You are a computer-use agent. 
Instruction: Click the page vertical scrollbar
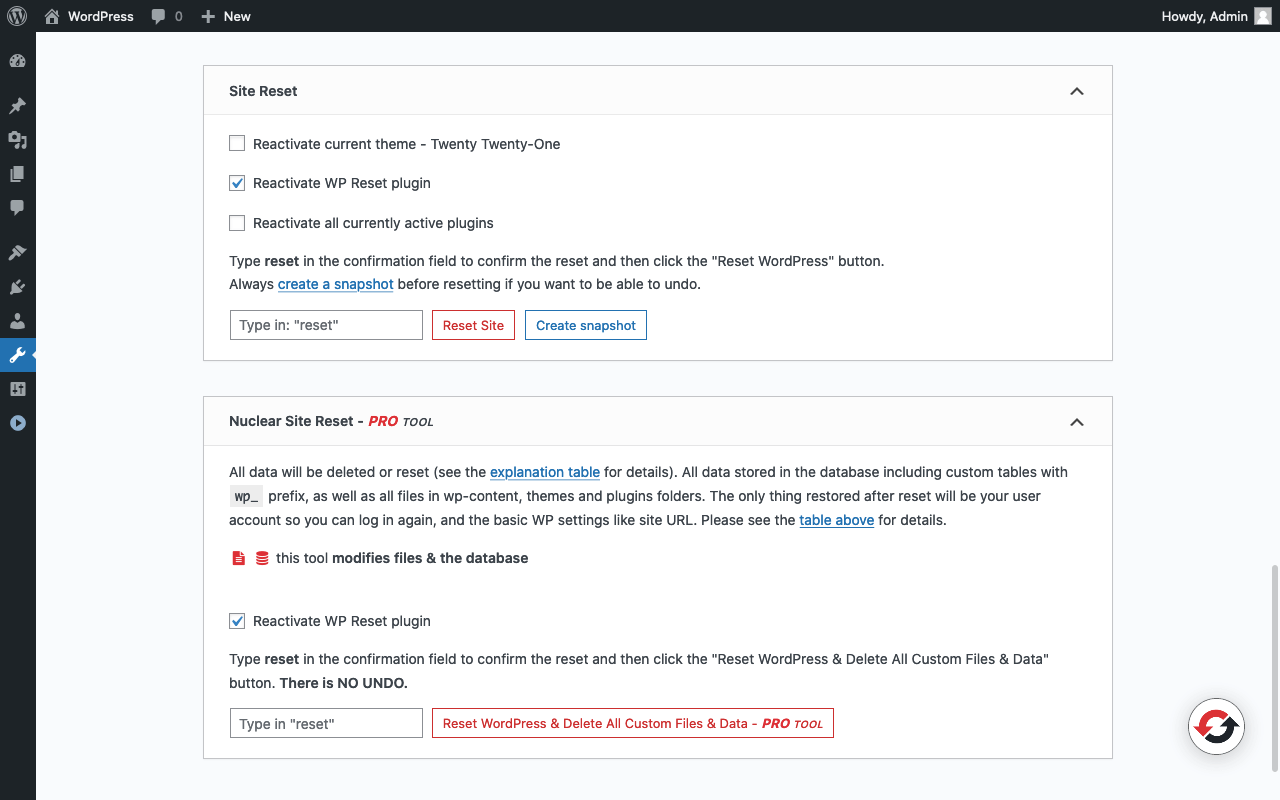coord(1273,667)
